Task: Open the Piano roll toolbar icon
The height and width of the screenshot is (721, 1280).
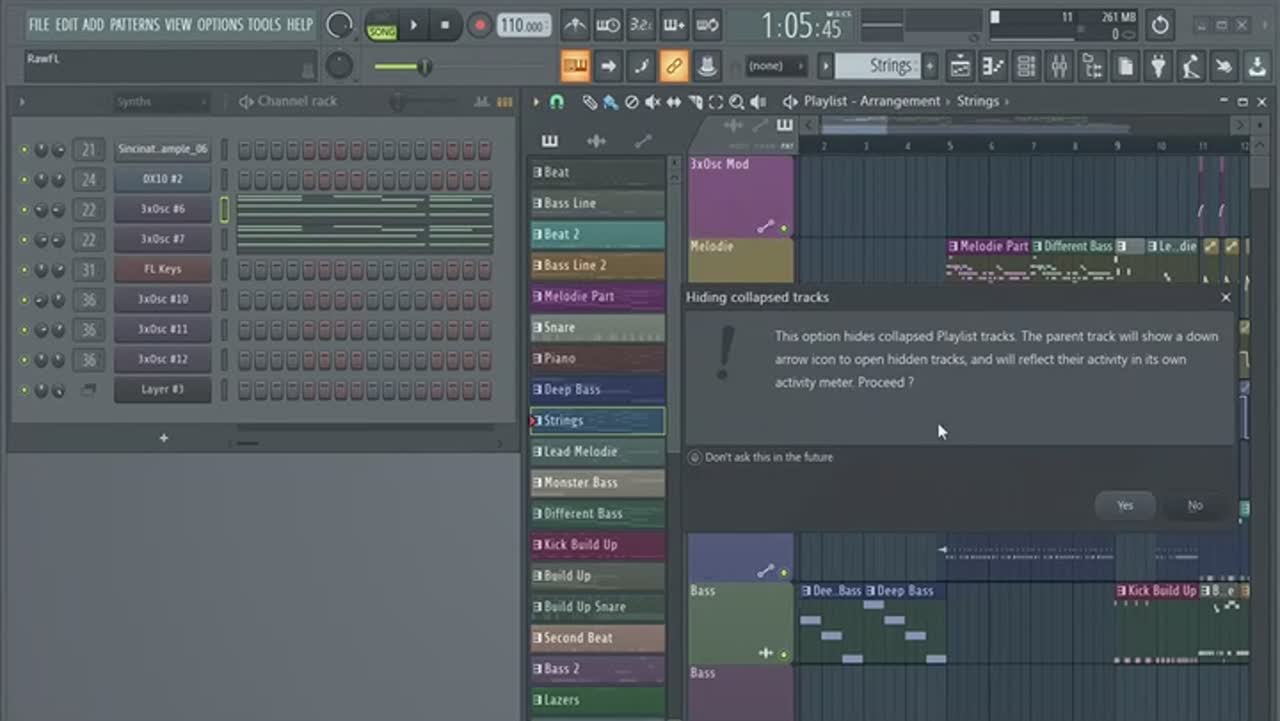Action: (993, 67)
